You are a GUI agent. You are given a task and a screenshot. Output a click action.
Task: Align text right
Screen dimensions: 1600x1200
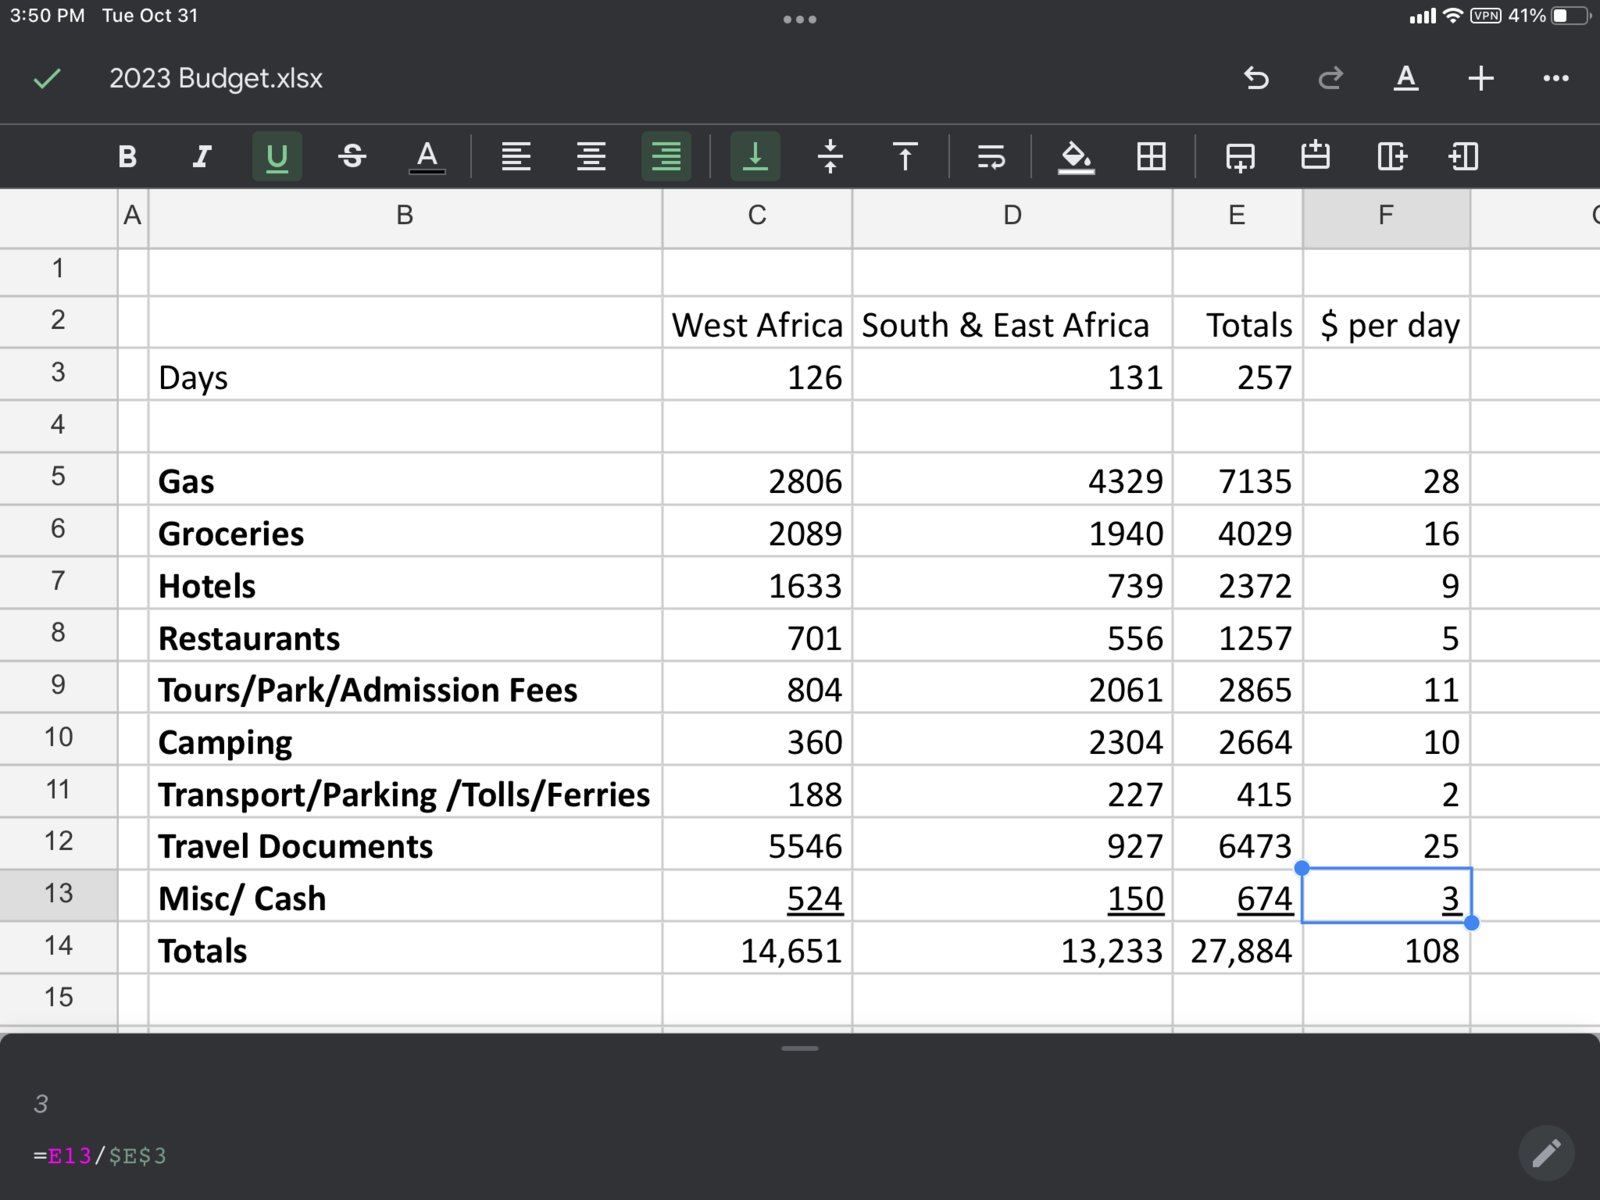coord(666,156)
